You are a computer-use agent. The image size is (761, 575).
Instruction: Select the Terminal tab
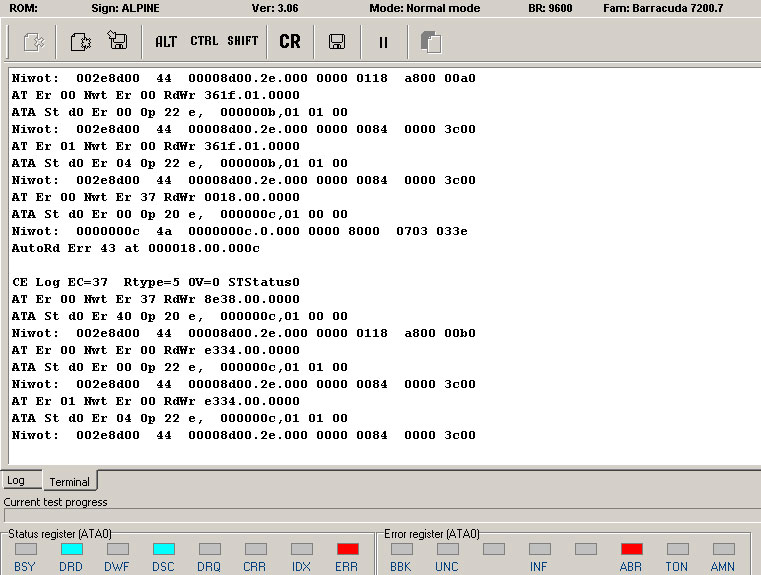pyautogui.click(x=69, y=481)
